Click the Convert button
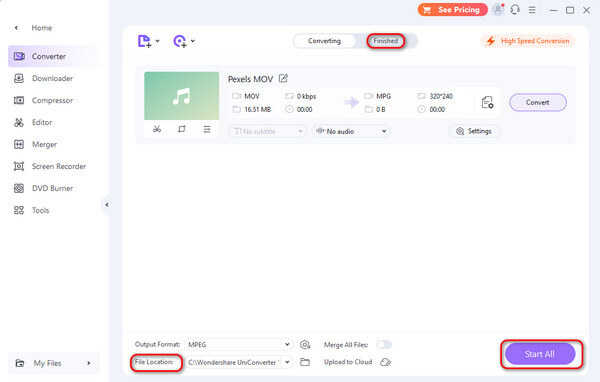Viewport: 600px width, 382px height. click(538, 103)
